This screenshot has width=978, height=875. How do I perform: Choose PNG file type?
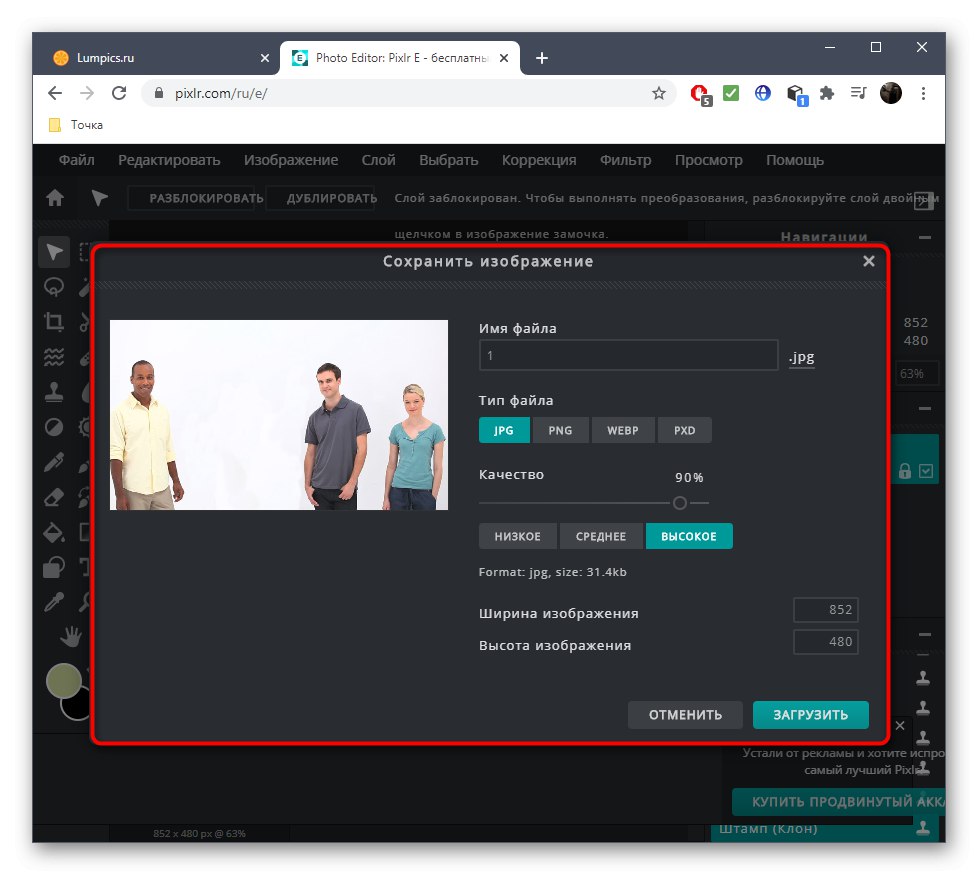(560, 430)
